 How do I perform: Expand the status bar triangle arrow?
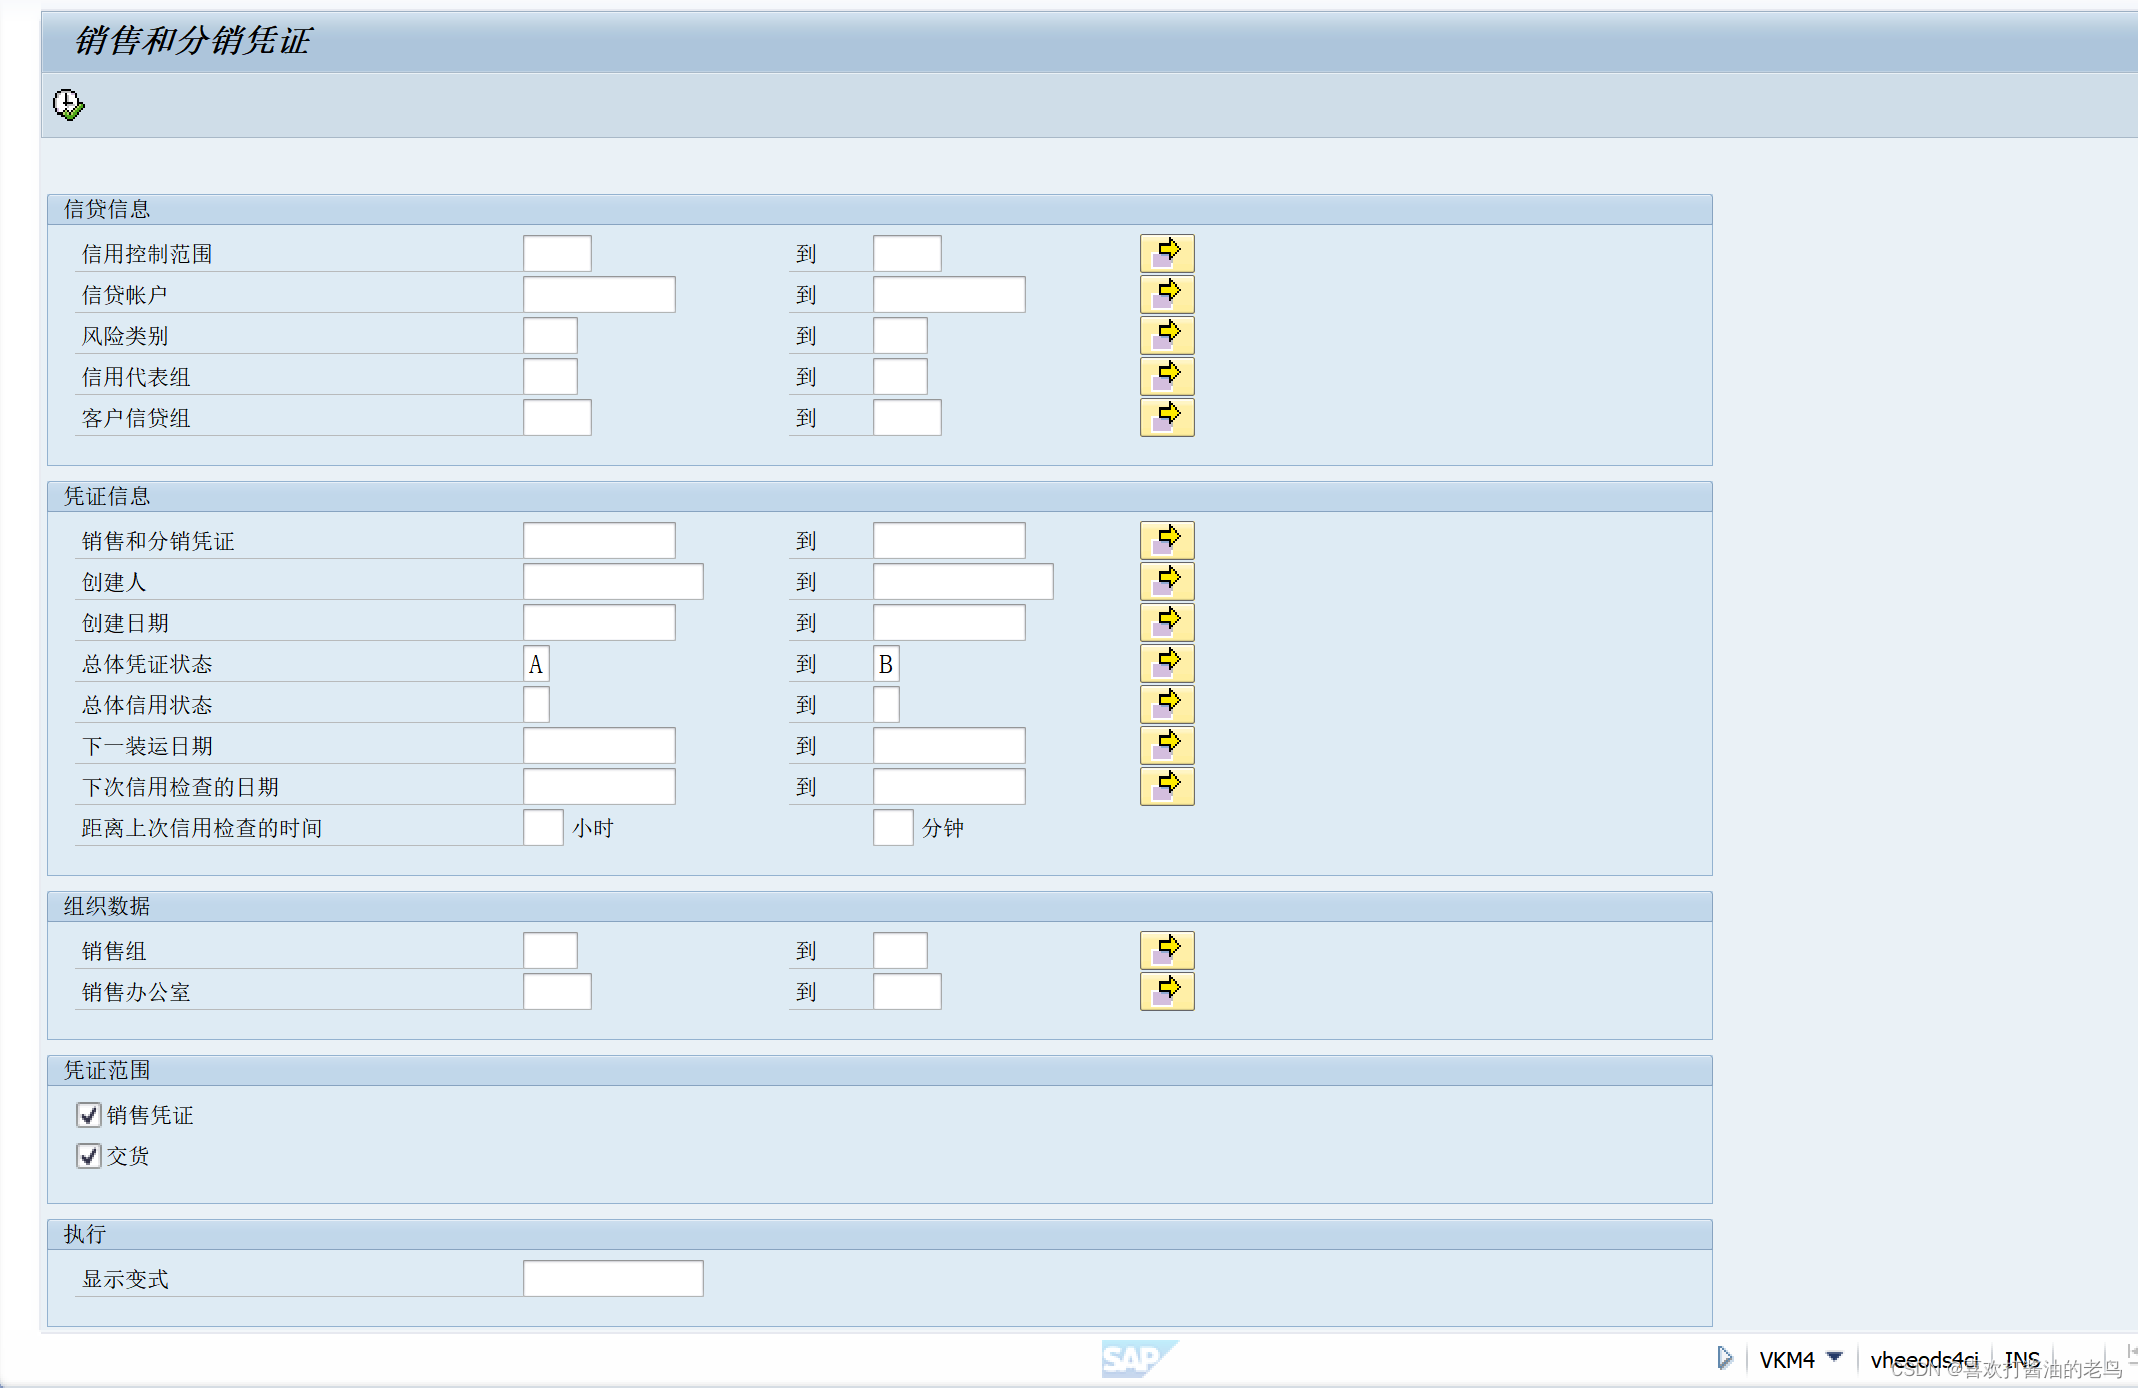tap(1724, 1358)
